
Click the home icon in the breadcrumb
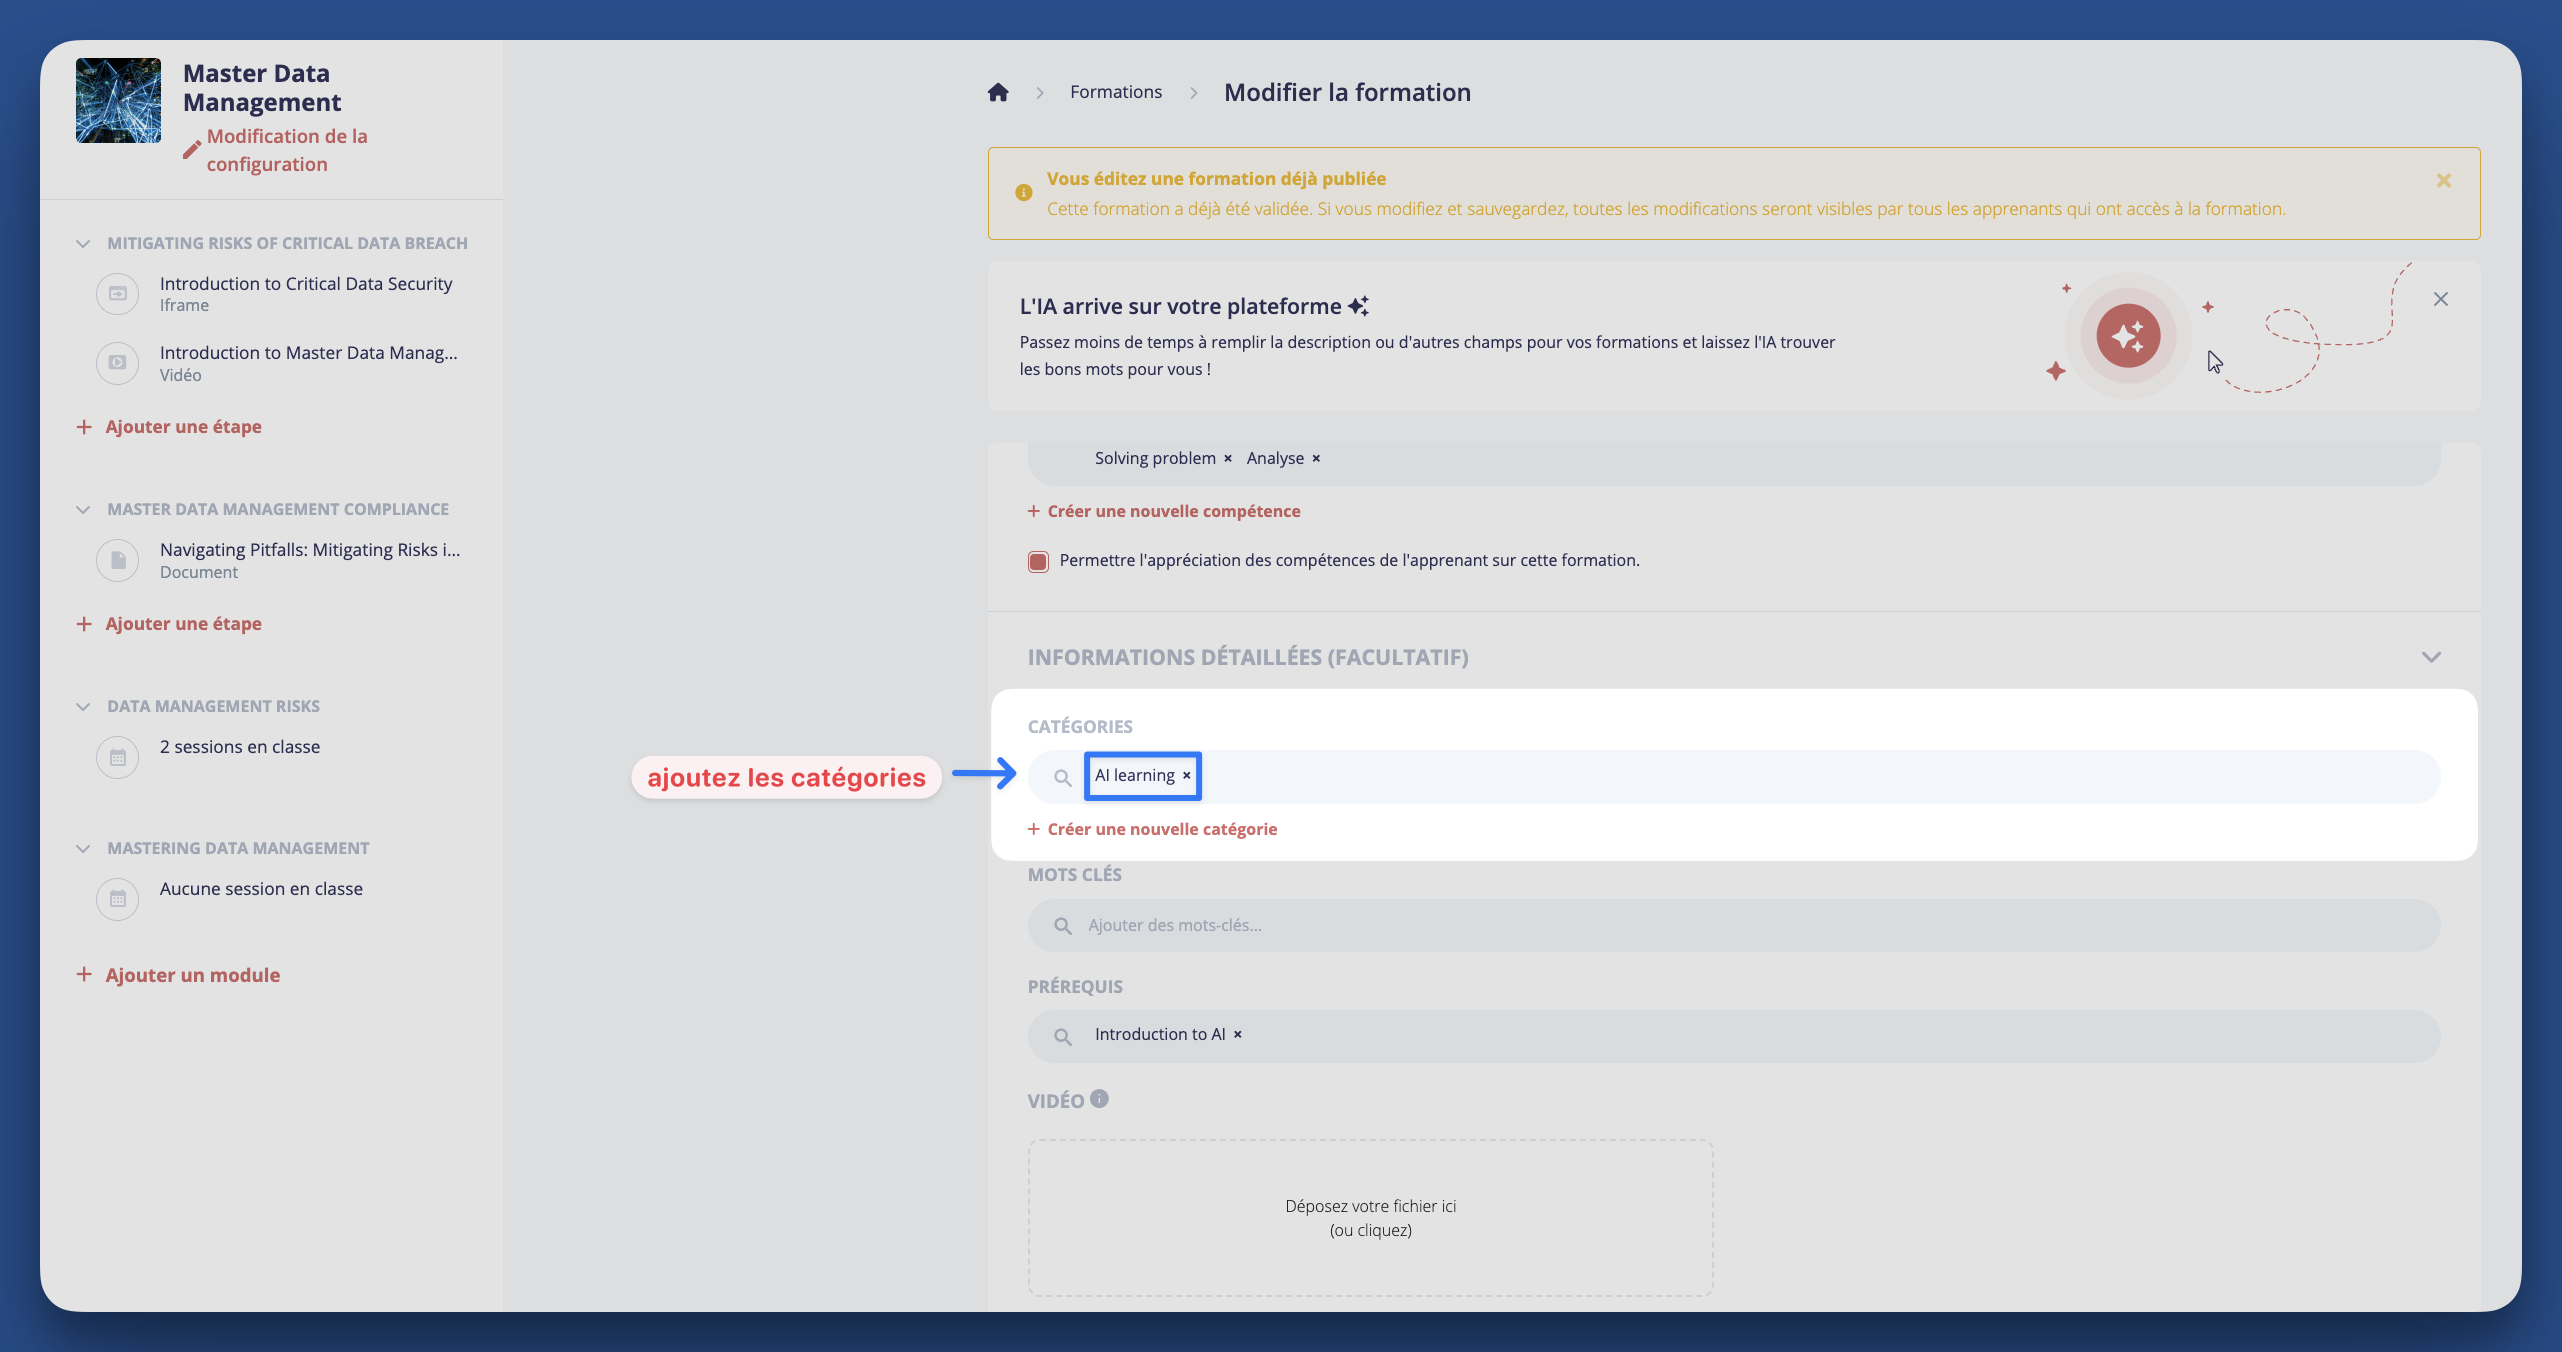tap(998, 92)
